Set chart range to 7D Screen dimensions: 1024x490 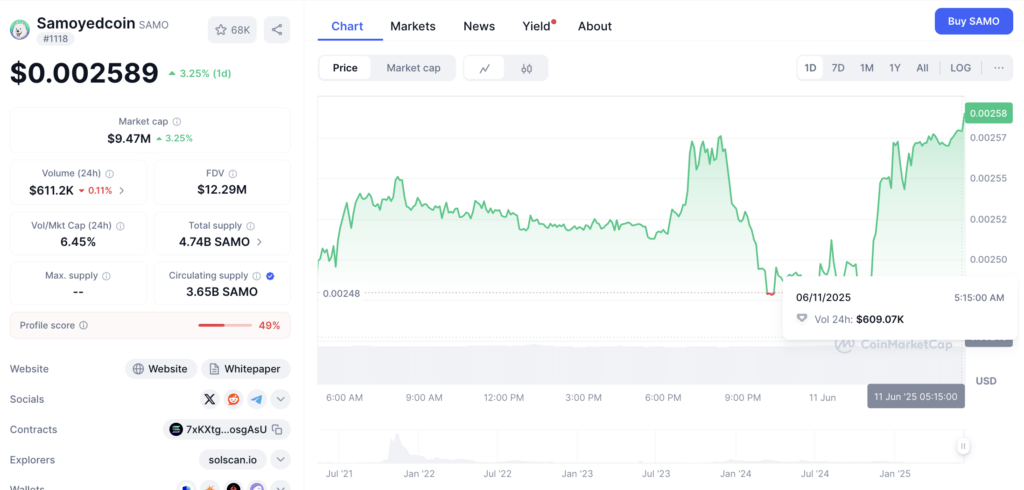pyautogui.click(x=838, y=68)
